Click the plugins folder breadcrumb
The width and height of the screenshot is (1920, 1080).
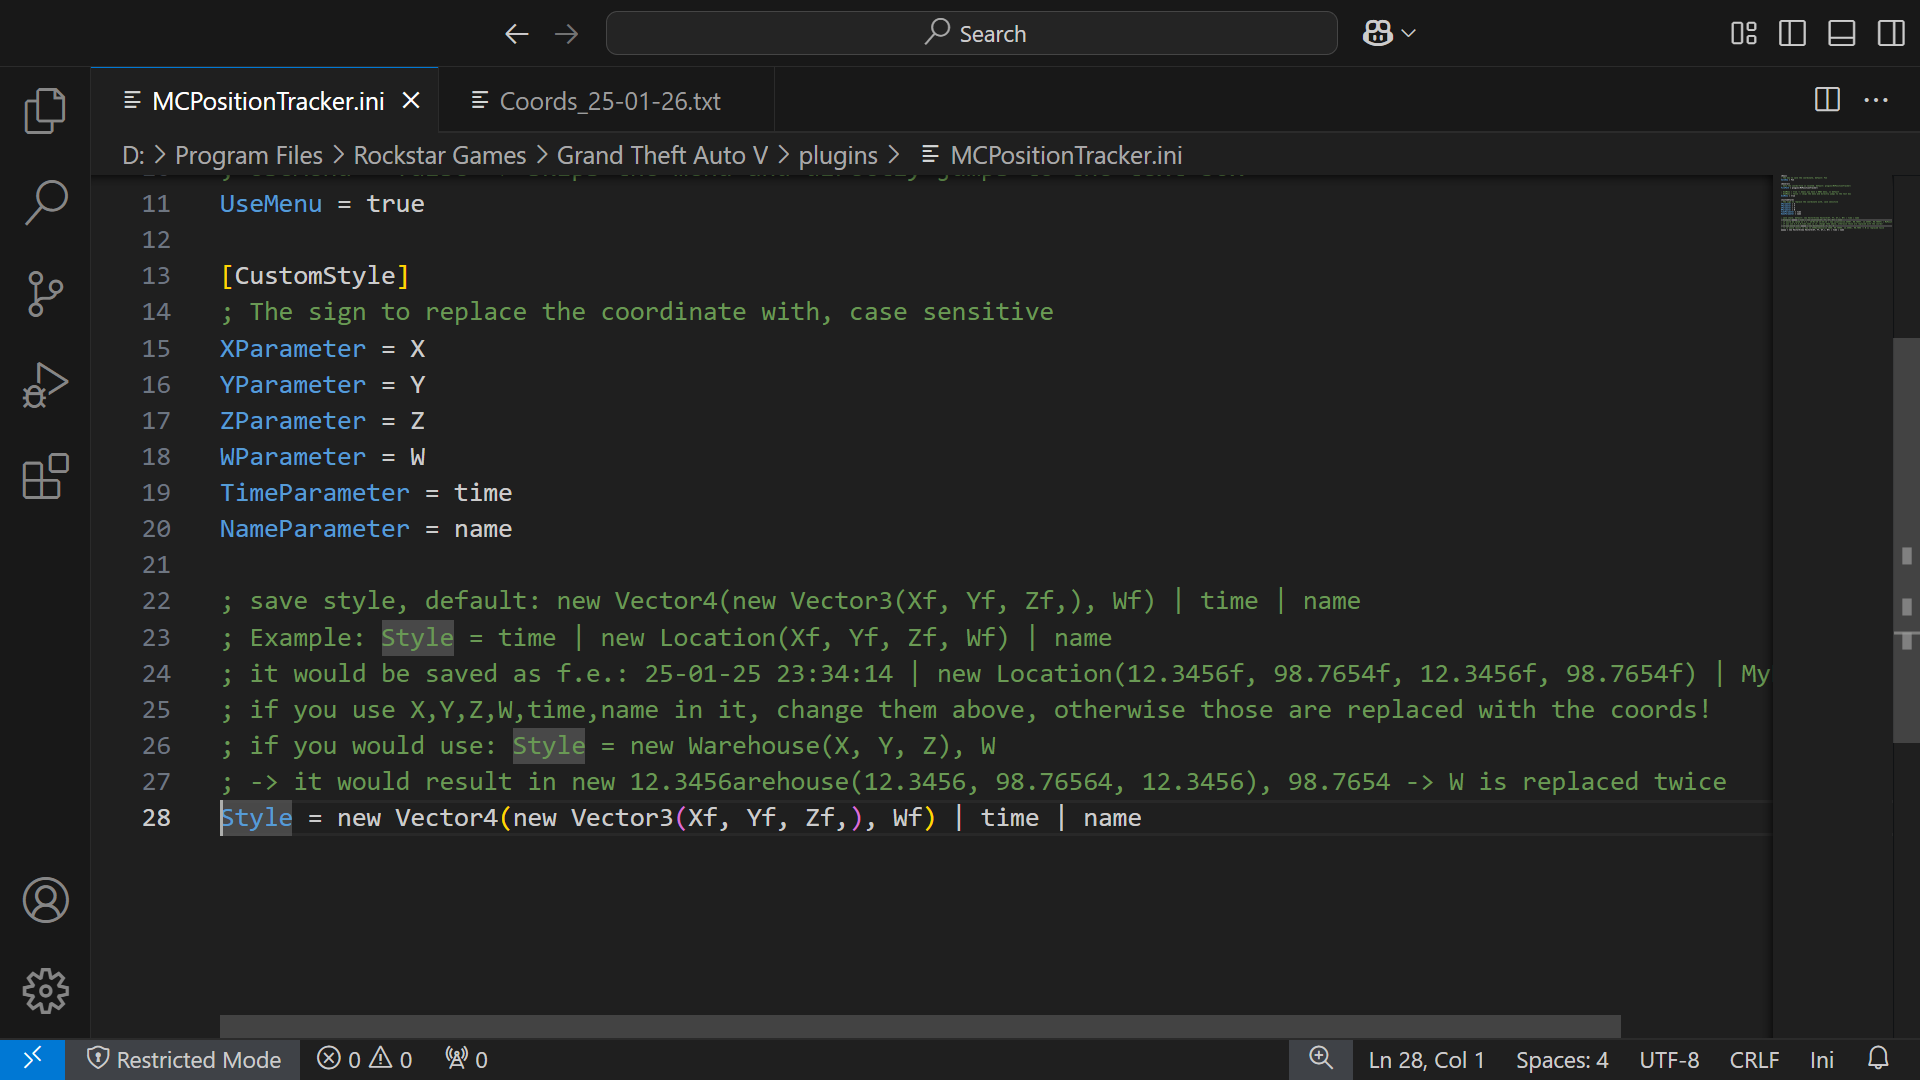point(837,155)
